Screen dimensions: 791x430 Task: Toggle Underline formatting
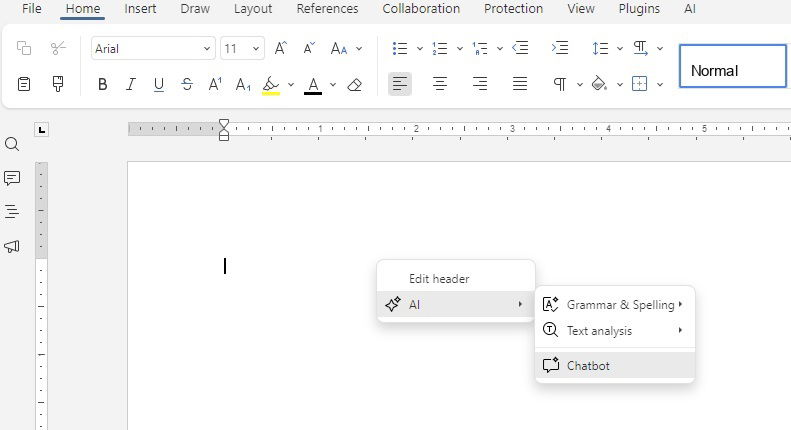point(158,84)
